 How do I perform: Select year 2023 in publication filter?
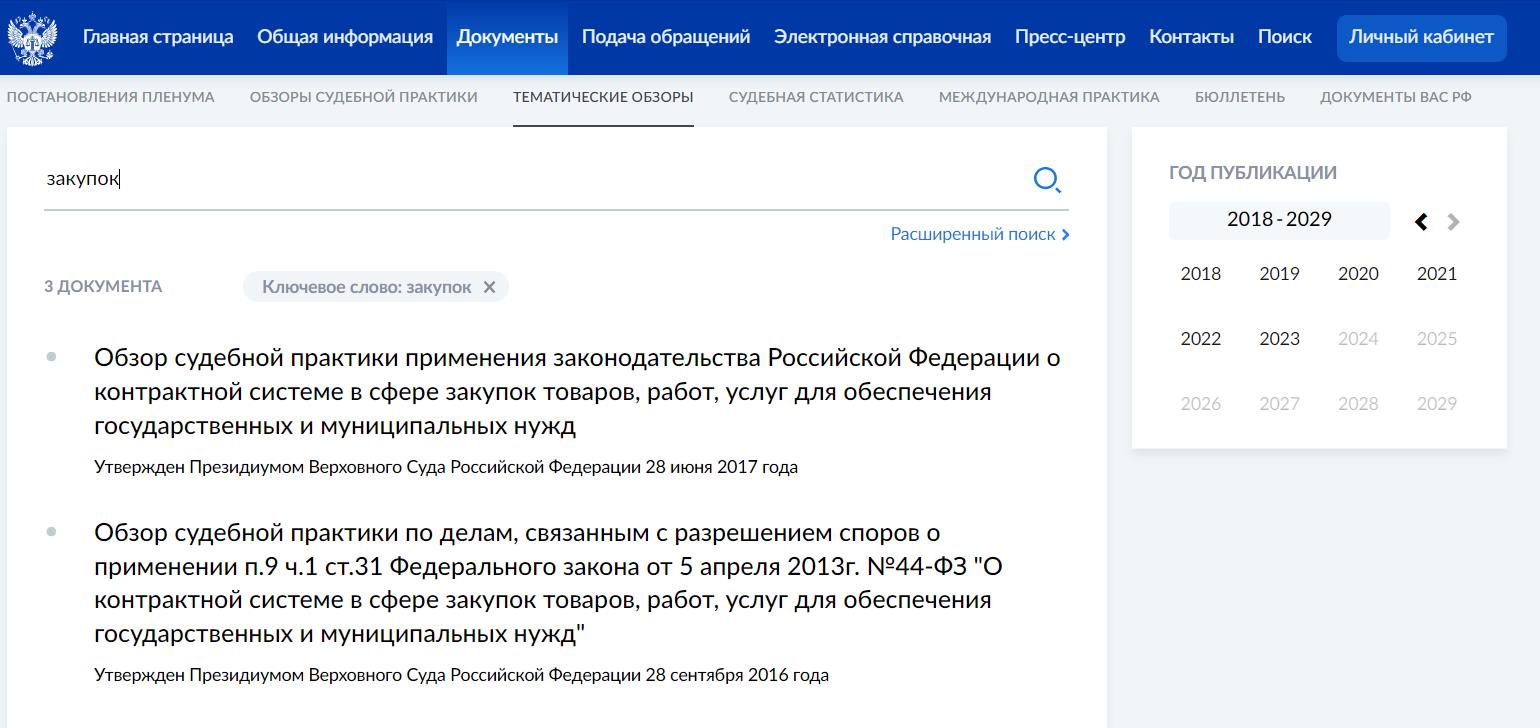click(1279, 339)
